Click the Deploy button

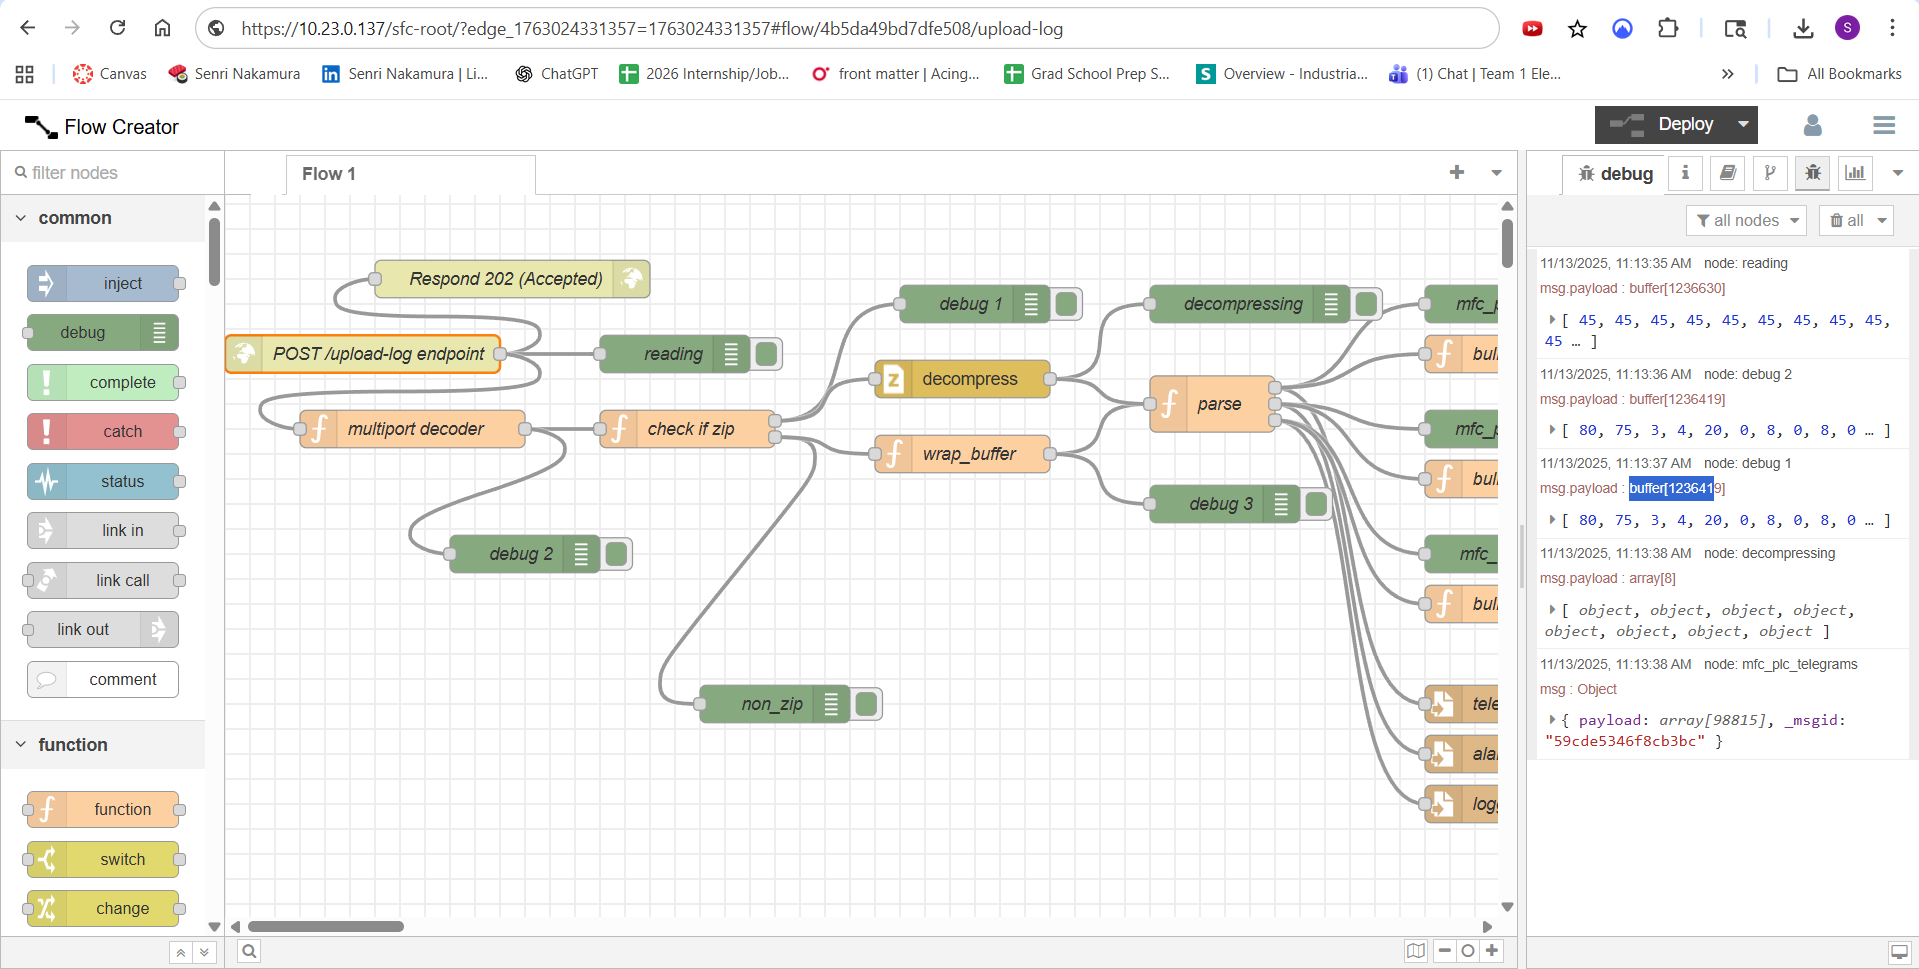coord(1678,125)
